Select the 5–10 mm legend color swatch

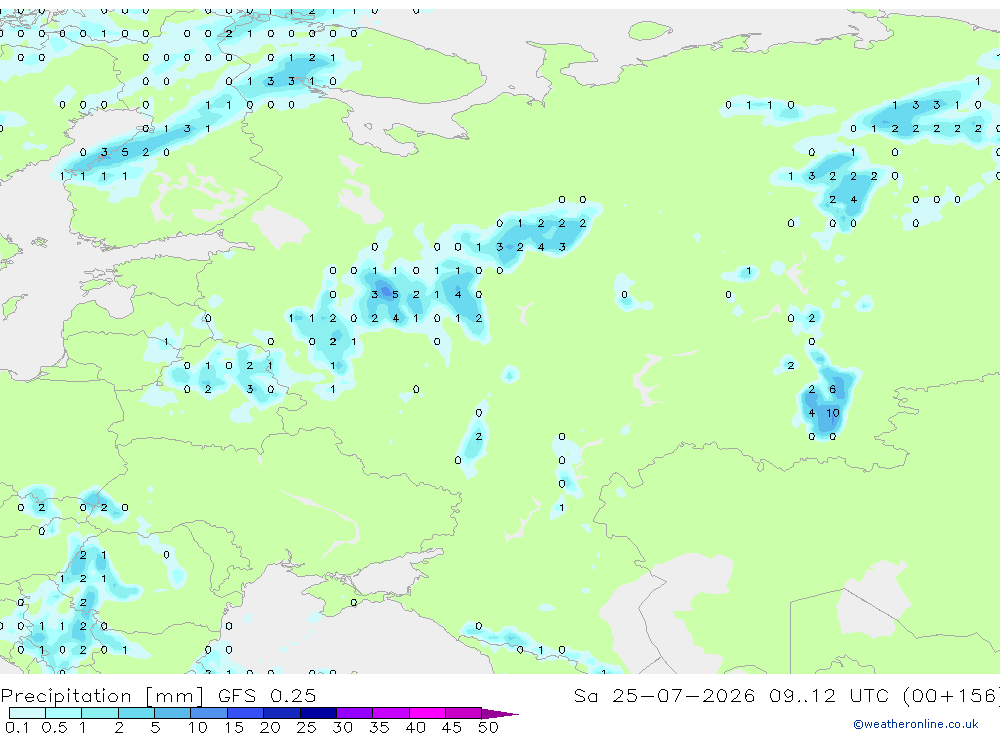(173, 713)
